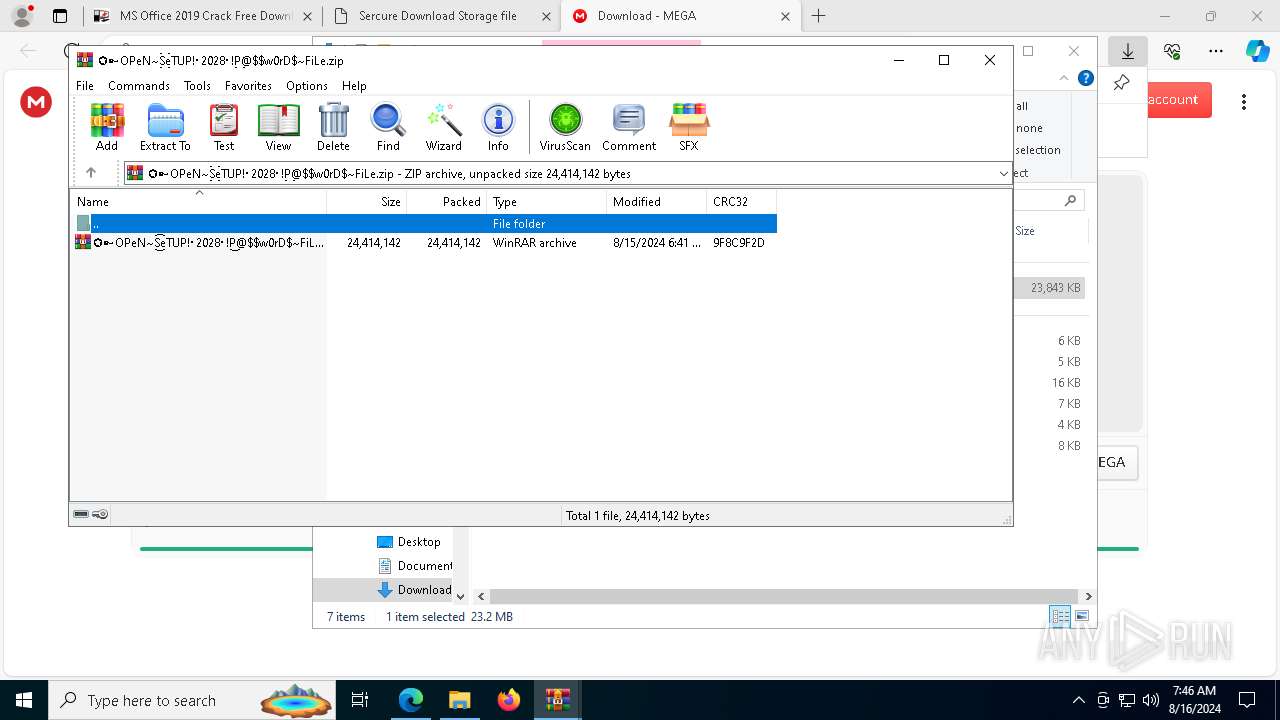
Task: Open the View tool in WinRAR
Action: point(278,127)
